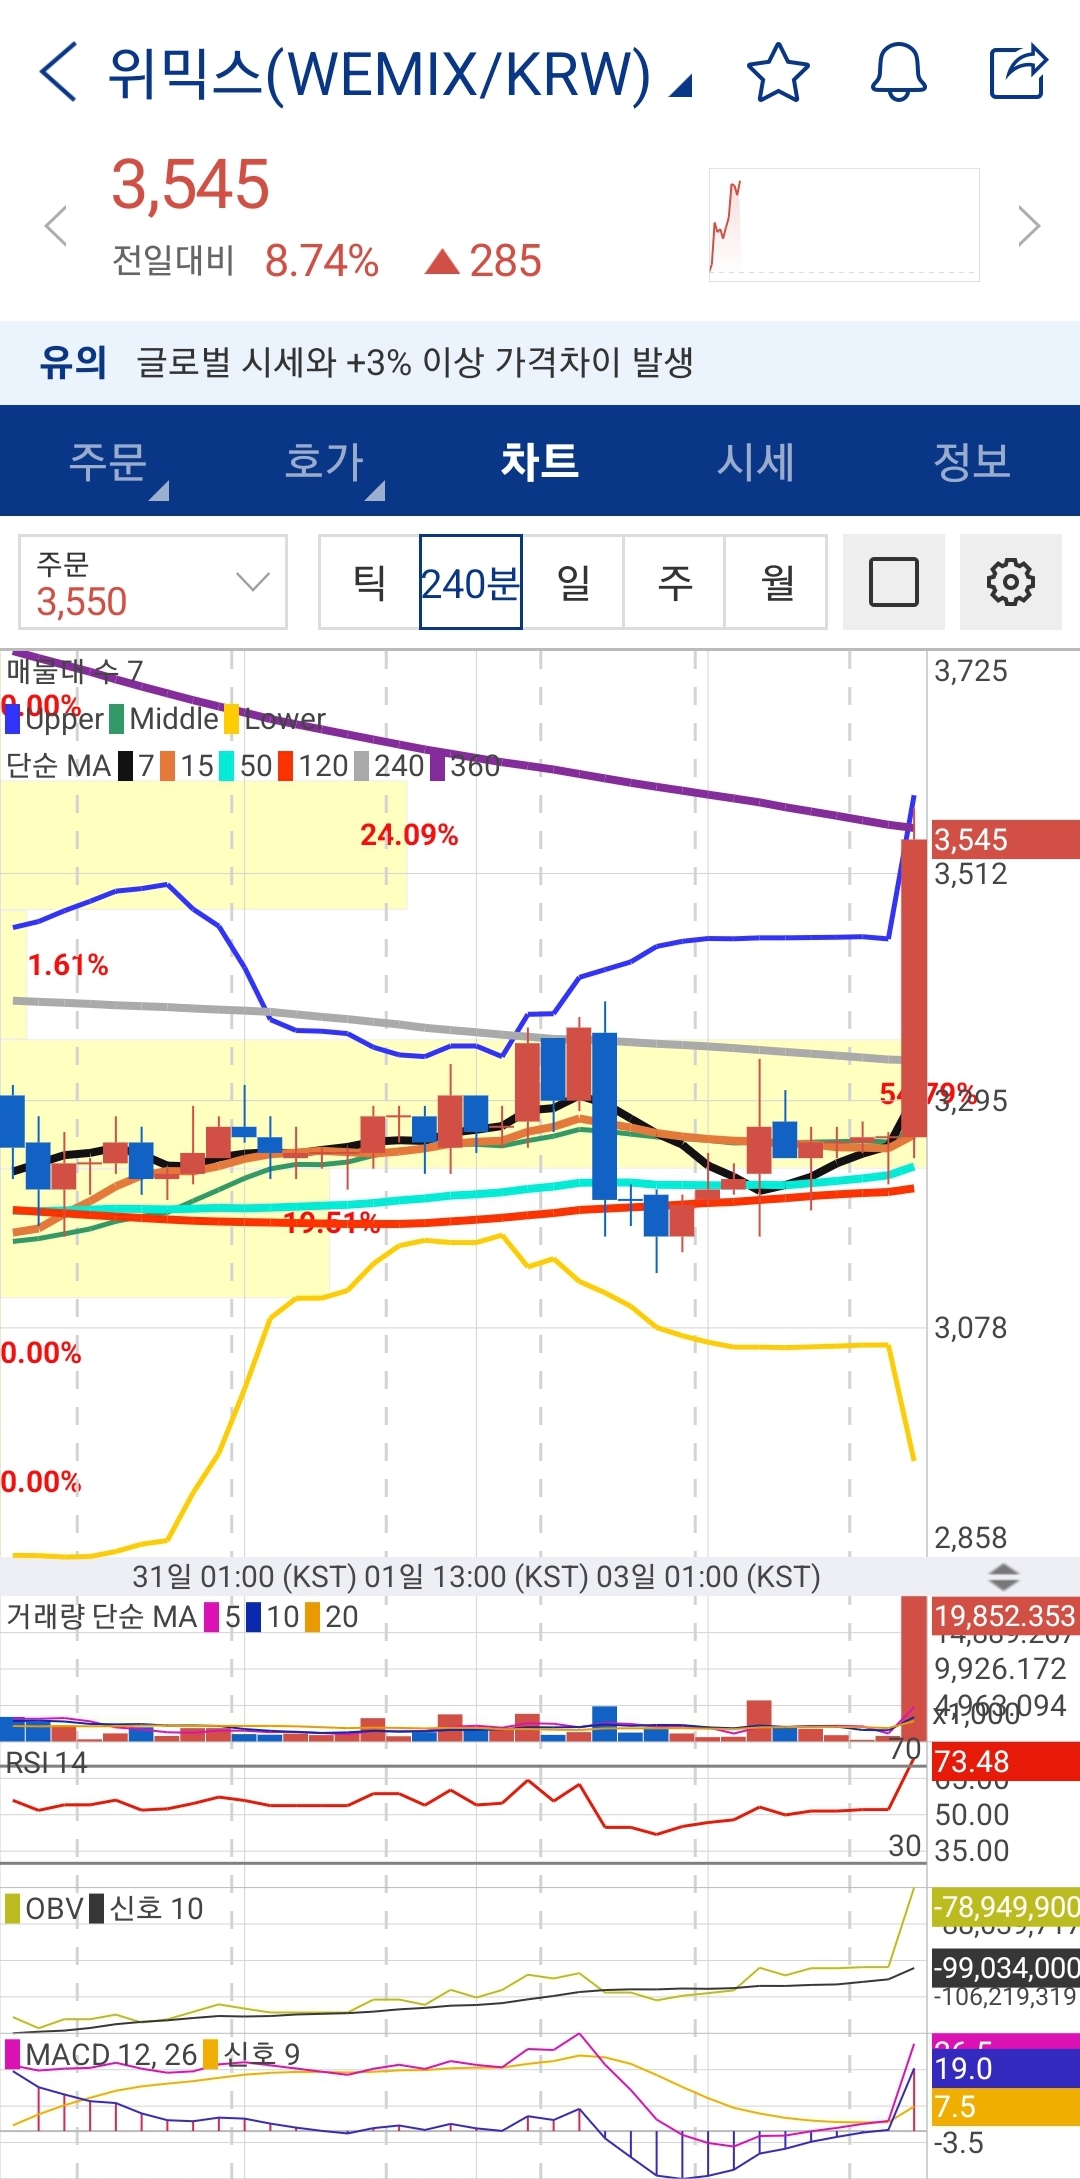The image size is (1080, 2179).
Task: Tap the MACD value 19.0 tag
Action: coord(1005,2069)
